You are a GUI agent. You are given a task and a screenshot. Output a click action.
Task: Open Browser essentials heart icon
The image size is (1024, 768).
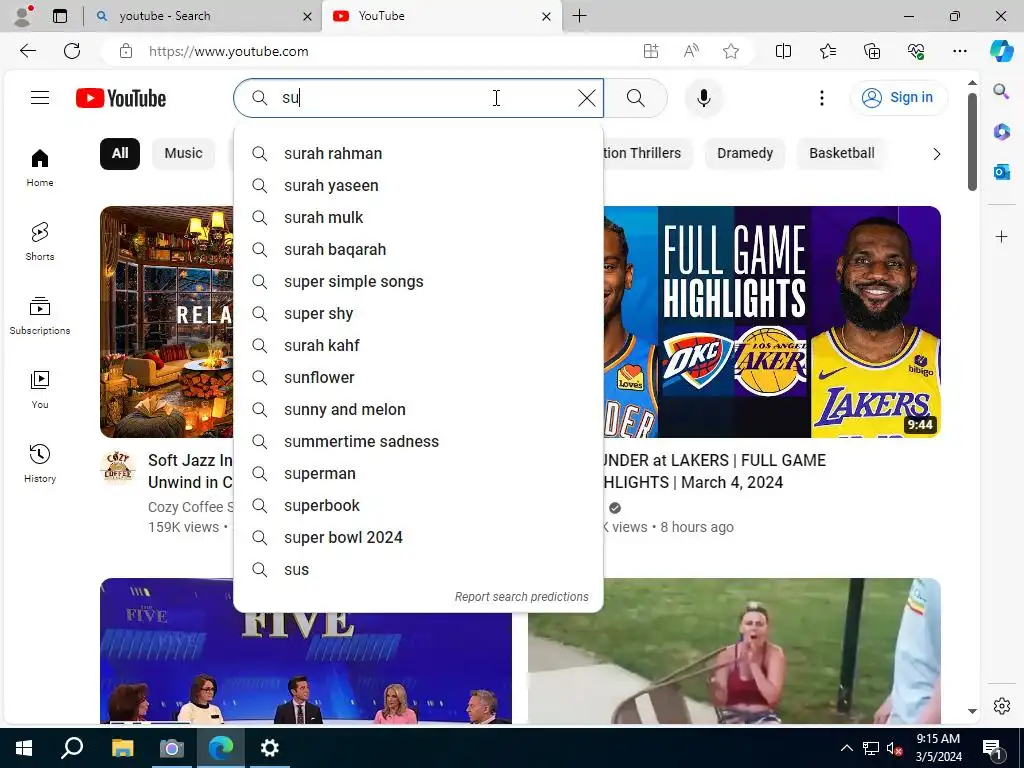[916, 52]
